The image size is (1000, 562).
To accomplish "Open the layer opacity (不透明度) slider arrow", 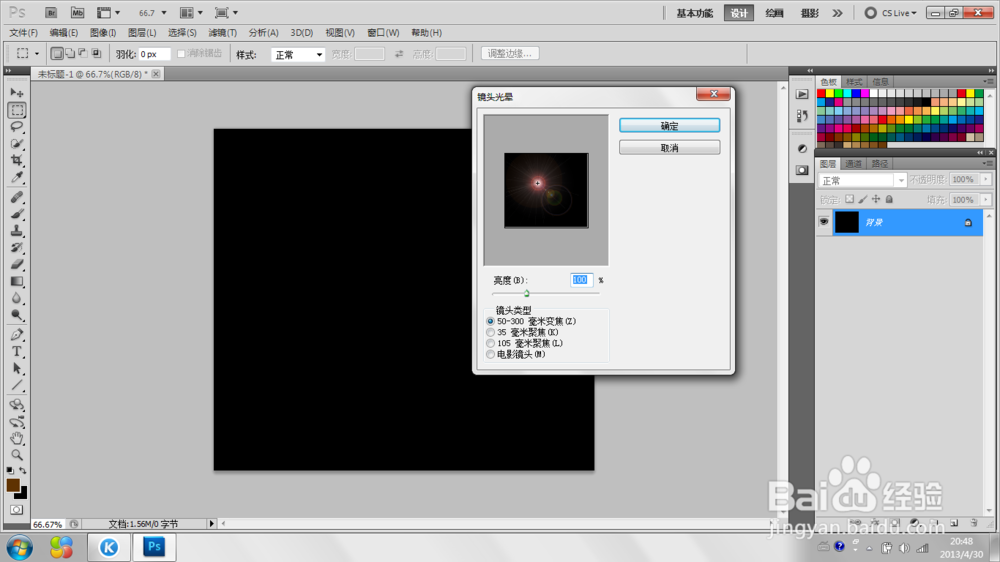I will pyautogui.click(x=986, y=180).
